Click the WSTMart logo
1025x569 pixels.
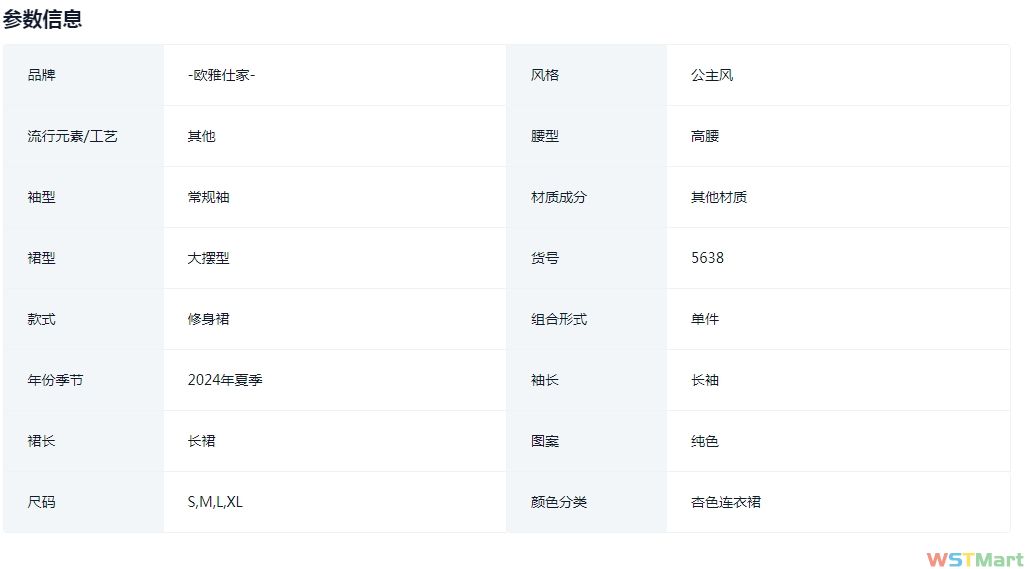(974, 559)
